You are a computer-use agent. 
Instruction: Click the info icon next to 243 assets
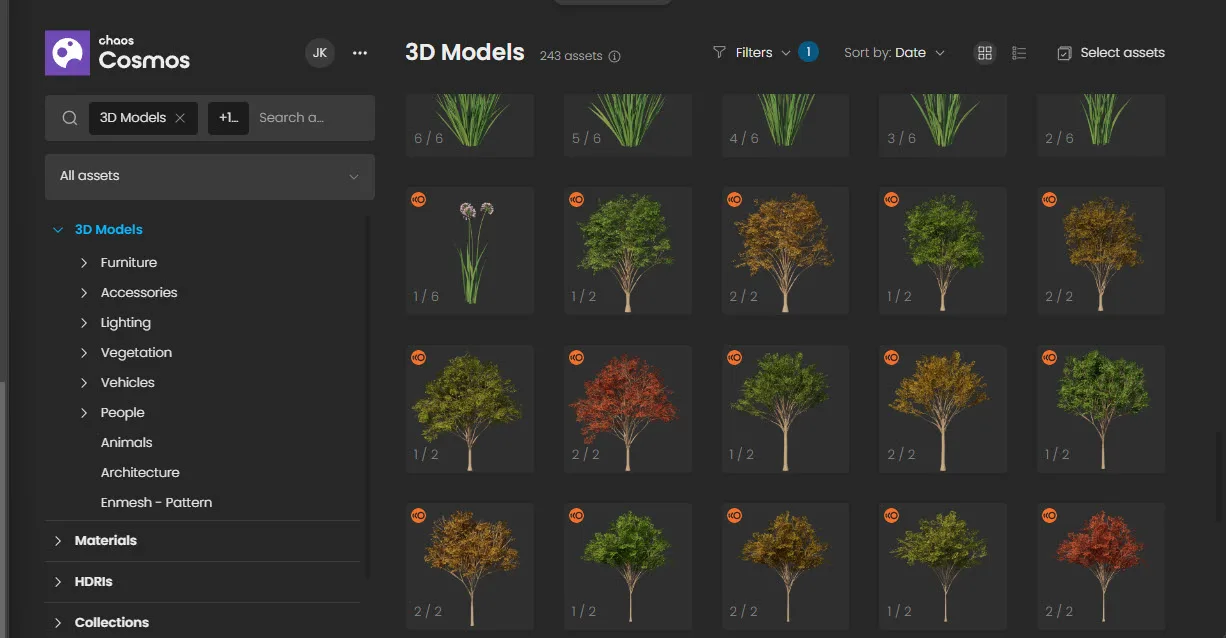[x=613, y=57]
